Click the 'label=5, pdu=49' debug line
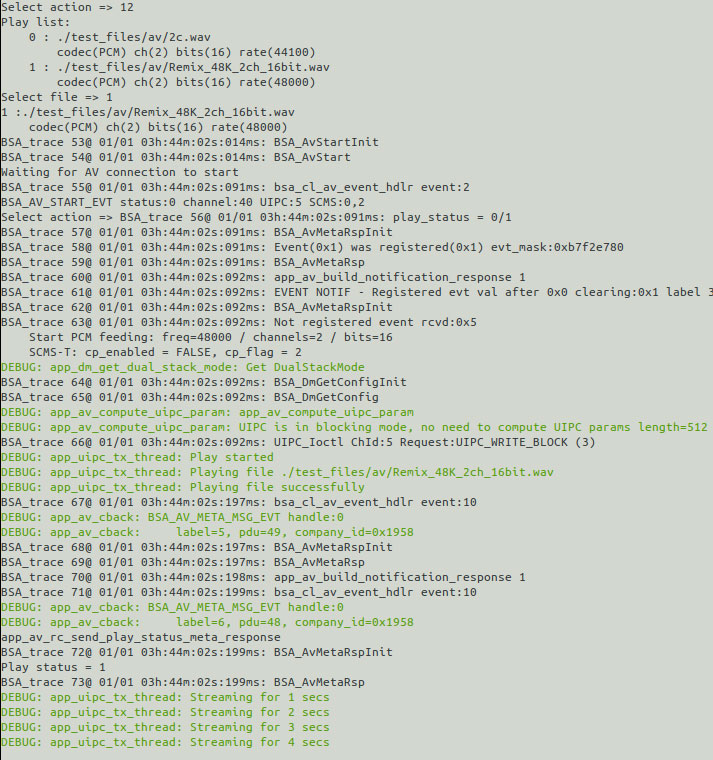Image resolution: width=713 pixels, height=760 pixels. (207, 533)
